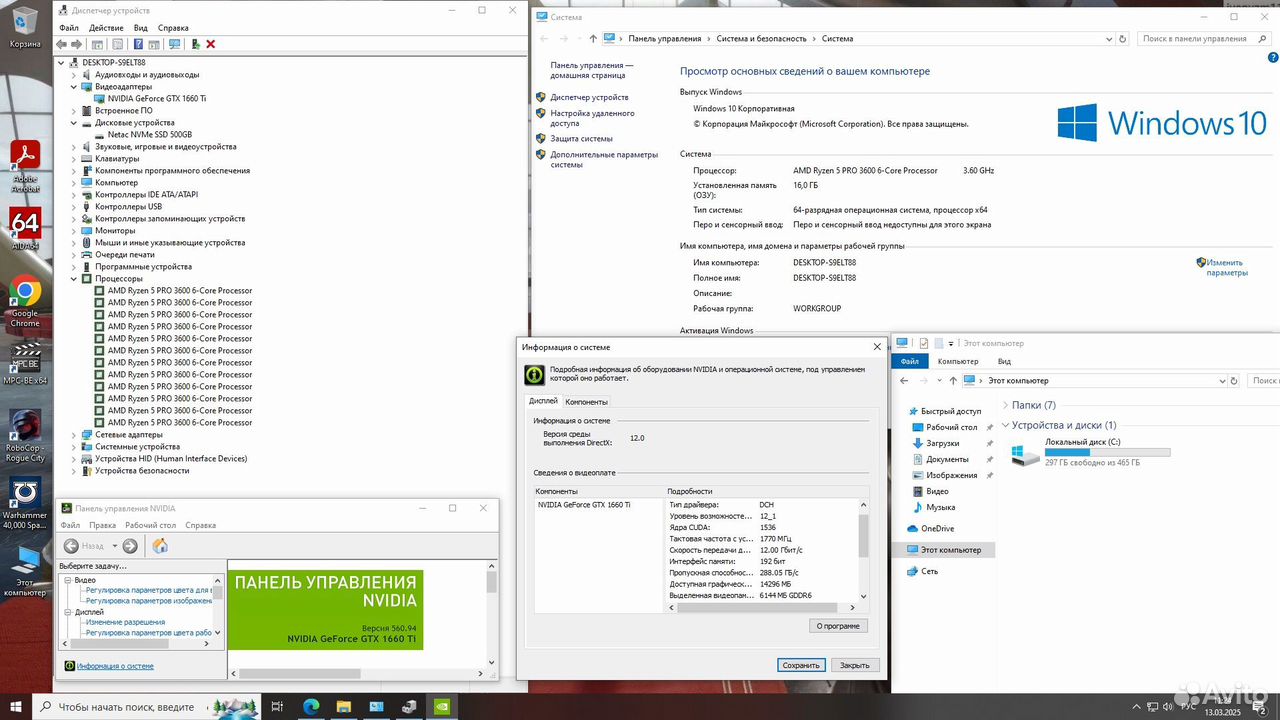Collapse the Дисковые устройства node
1280x720 pixels.
coord(74,123)
